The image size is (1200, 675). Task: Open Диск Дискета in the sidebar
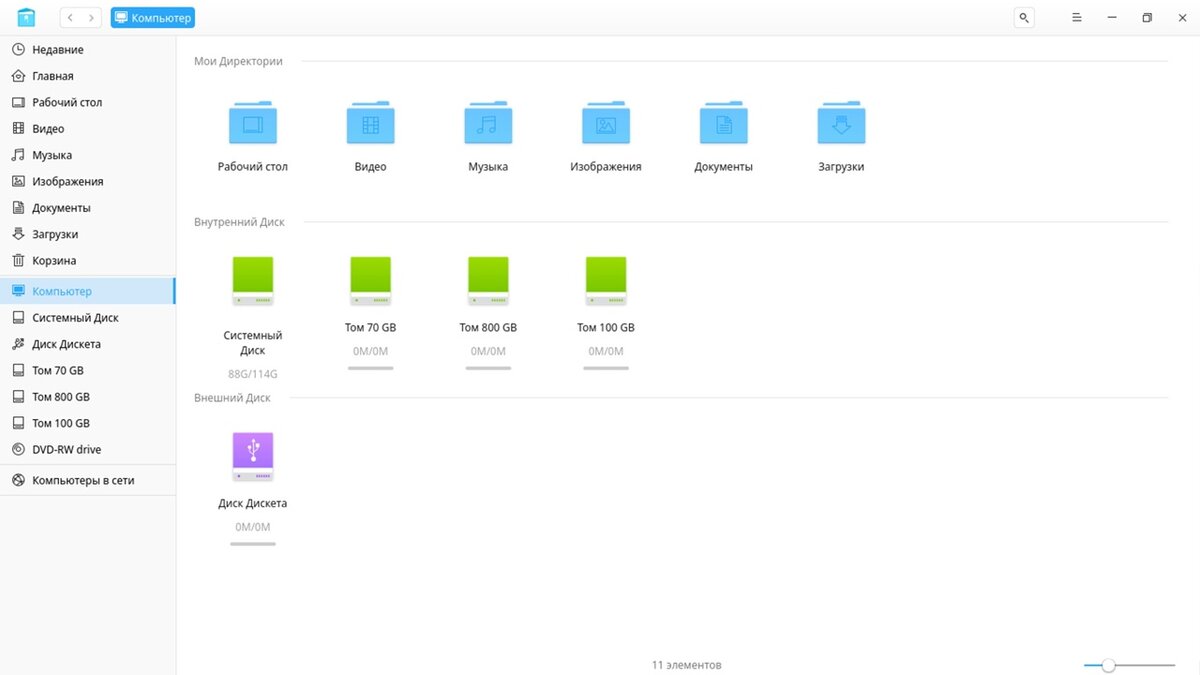coord(88,344)
